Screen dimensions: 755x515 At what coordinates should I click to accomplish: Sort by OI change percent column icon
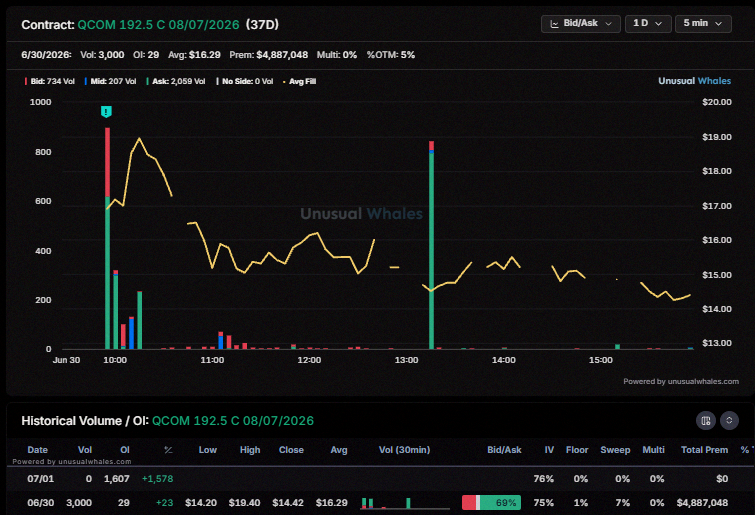168,450
